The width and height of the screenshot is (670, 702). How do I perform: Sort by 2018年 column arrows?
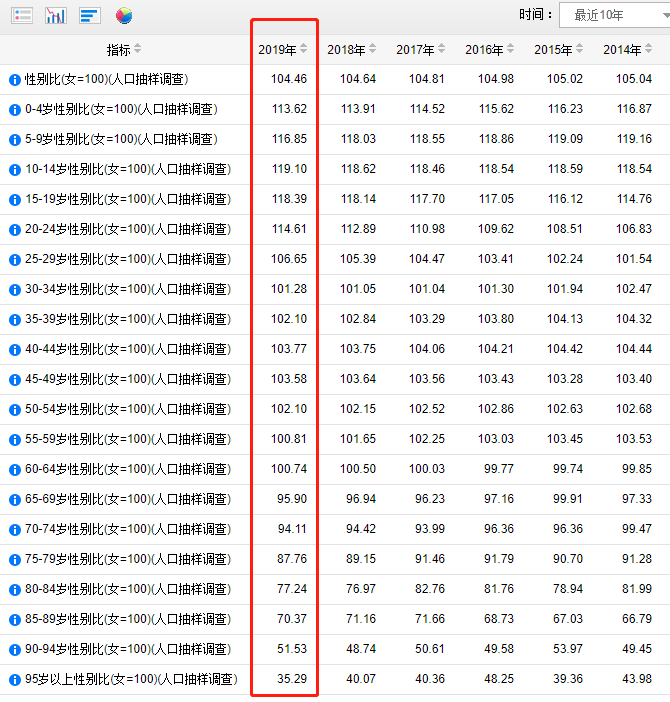pos(372,48)
